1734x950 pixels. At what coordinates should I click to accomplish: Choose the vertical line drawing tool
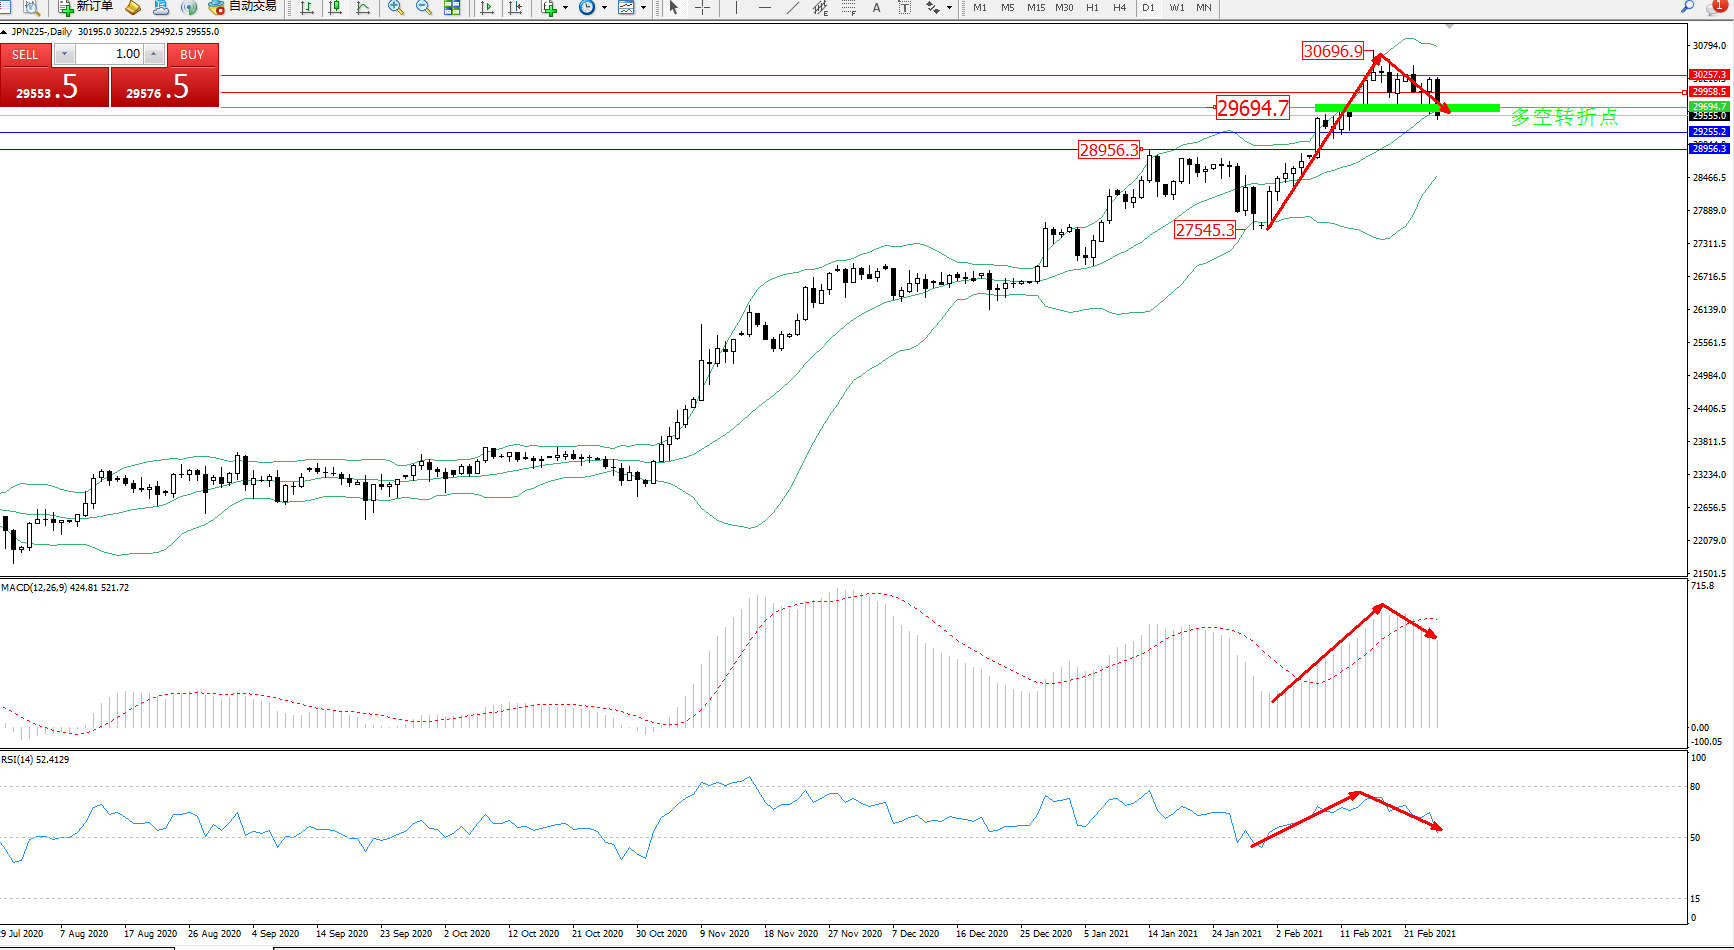point(737,8)
